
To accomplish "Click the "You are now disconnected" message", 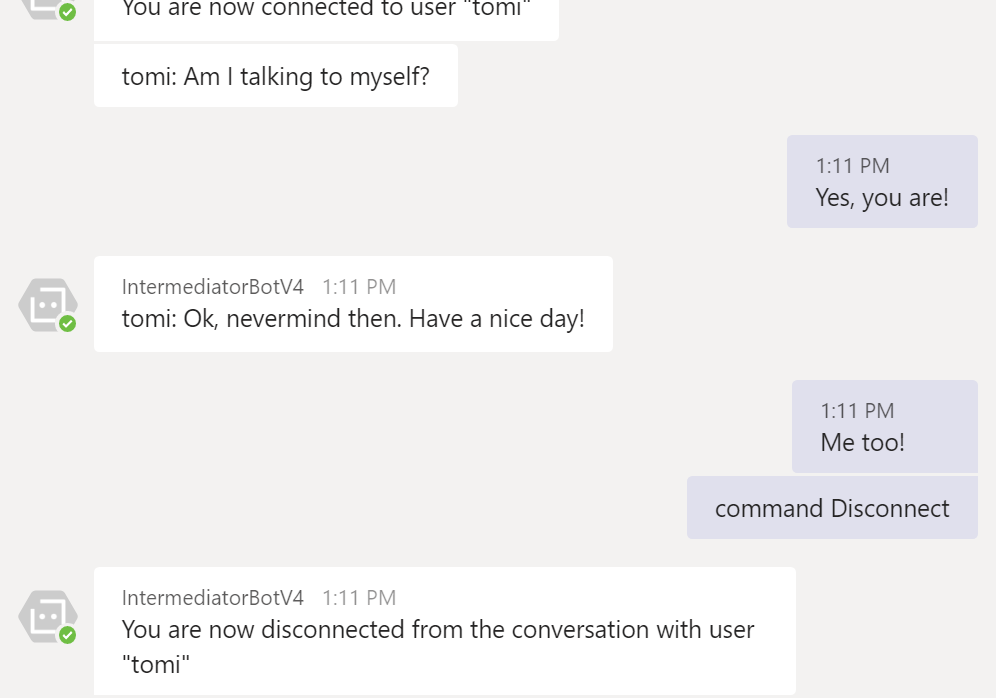I will tap(445, 631).
